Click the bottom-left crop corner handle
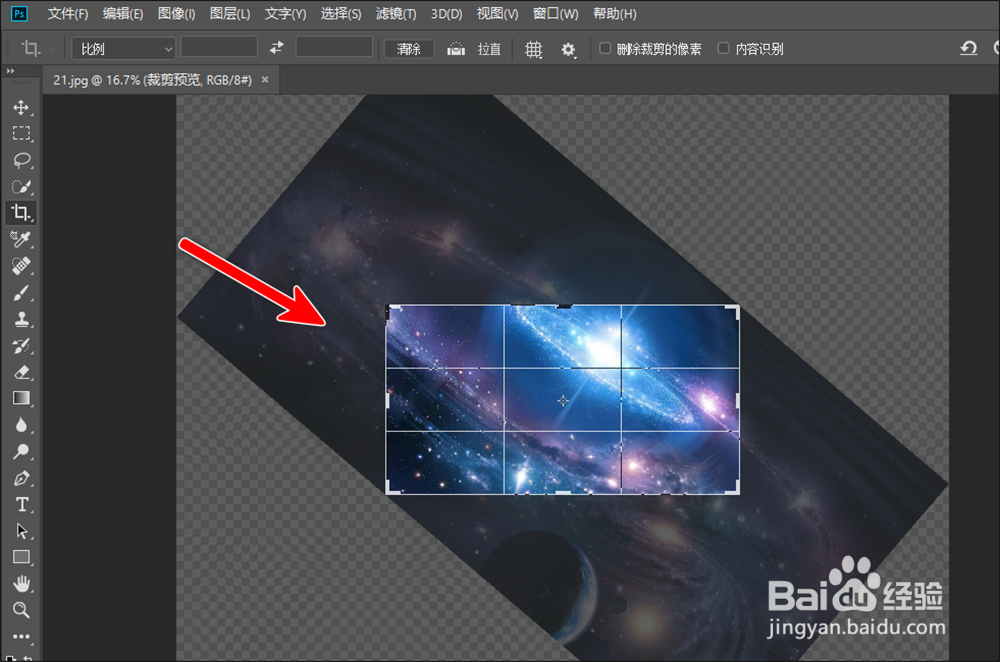 pos(393,487)
